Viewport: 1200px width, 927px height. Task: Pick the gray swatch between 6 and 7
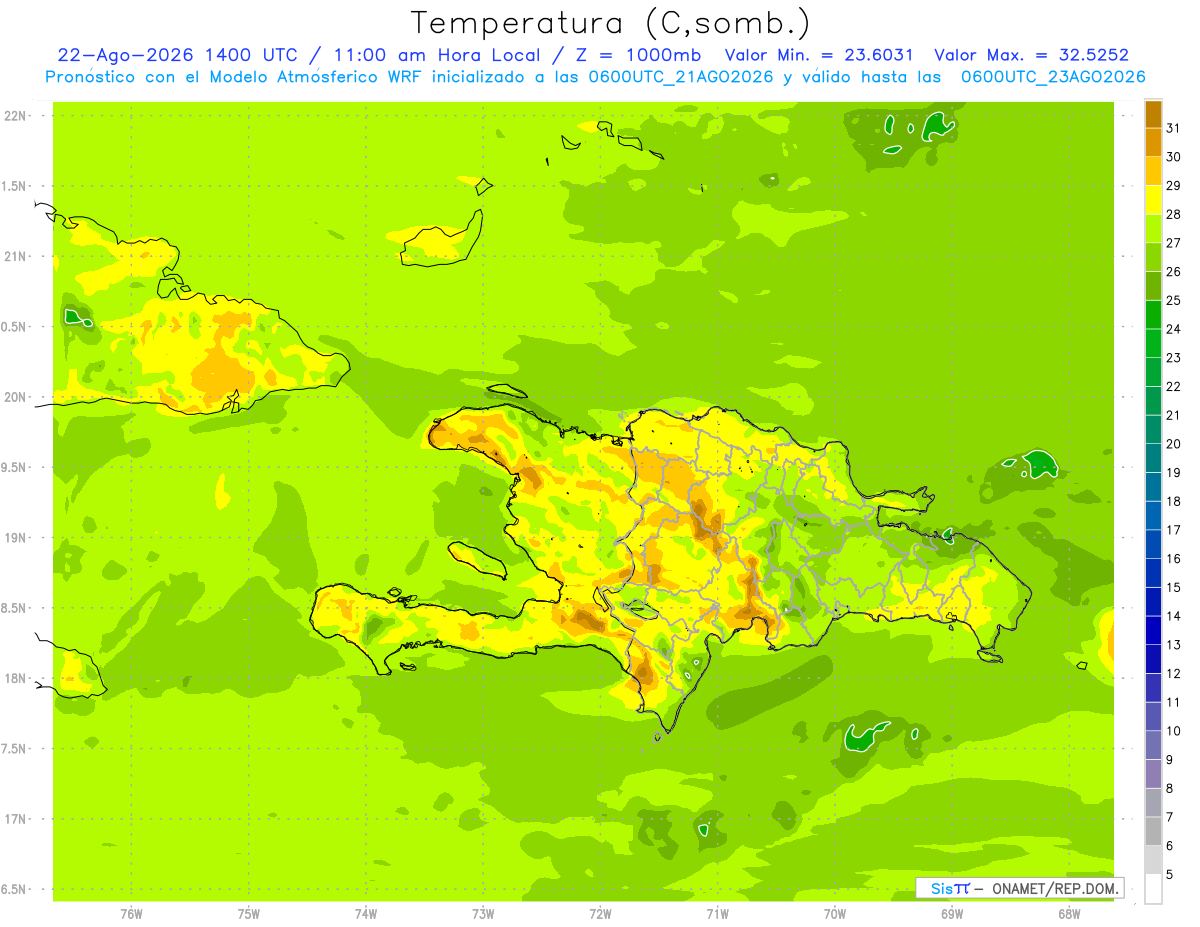click(x=1153, y=831)
